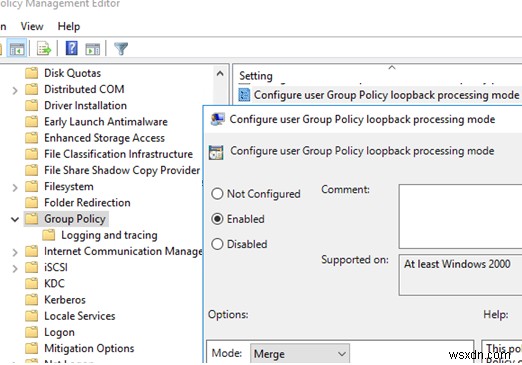This screenshot has width=522, height=365.
Task: Select the Not Configured radio button
Action: tap(217, 194)
